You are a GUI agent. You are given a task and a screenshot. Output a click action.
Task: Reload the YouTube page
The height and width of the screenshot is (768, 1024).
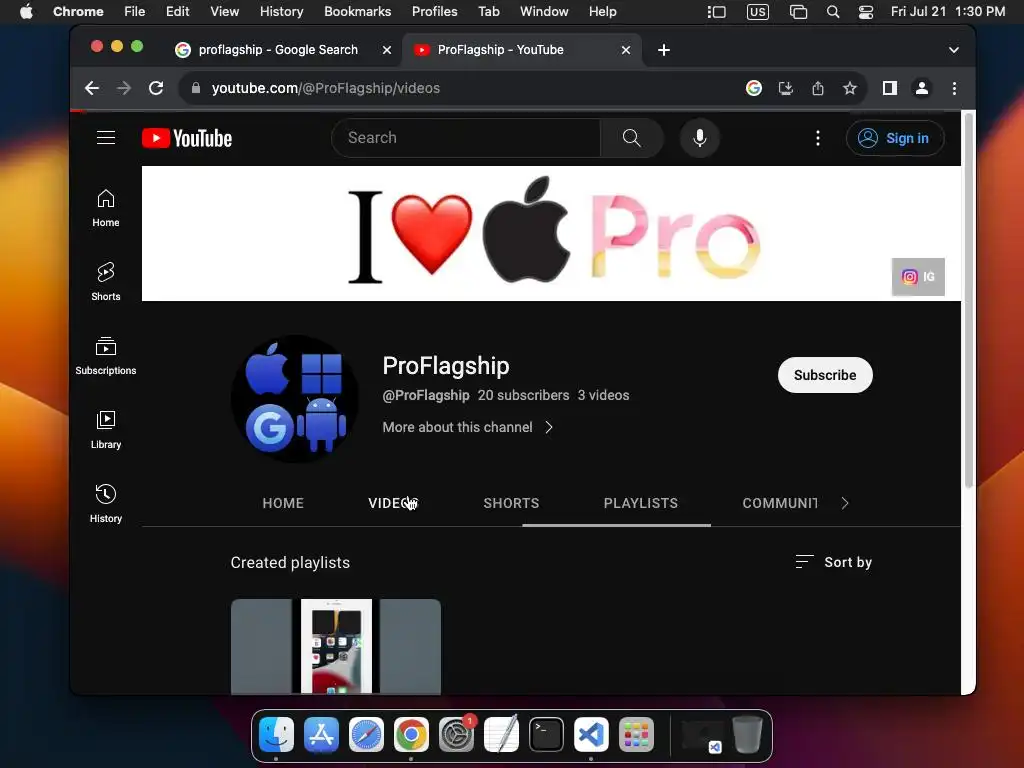pyautogui.click(x=156, y=88)
